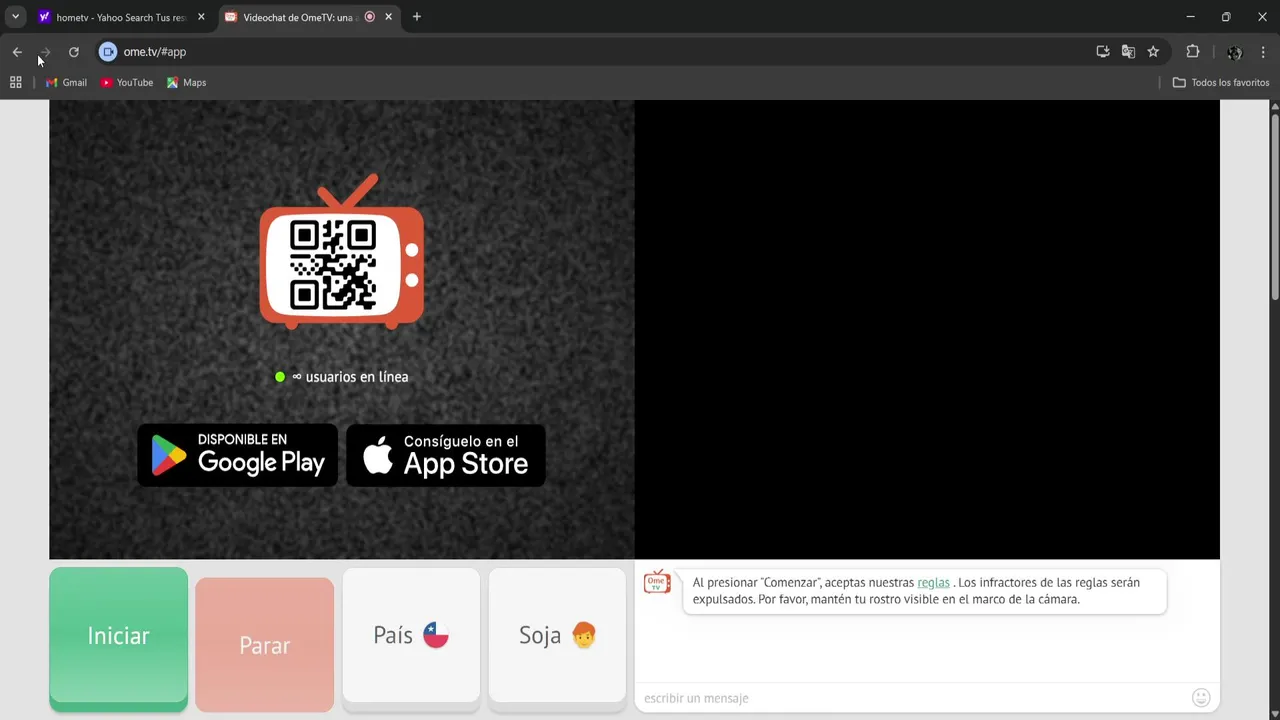Open the extensions puzzle icon

point(1193,52)
